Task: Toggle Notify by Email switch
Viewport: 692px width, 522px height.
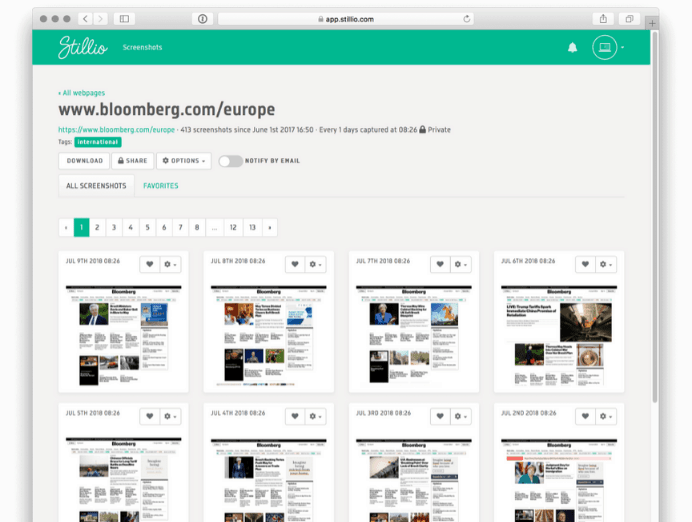Action: click(230, 161)
